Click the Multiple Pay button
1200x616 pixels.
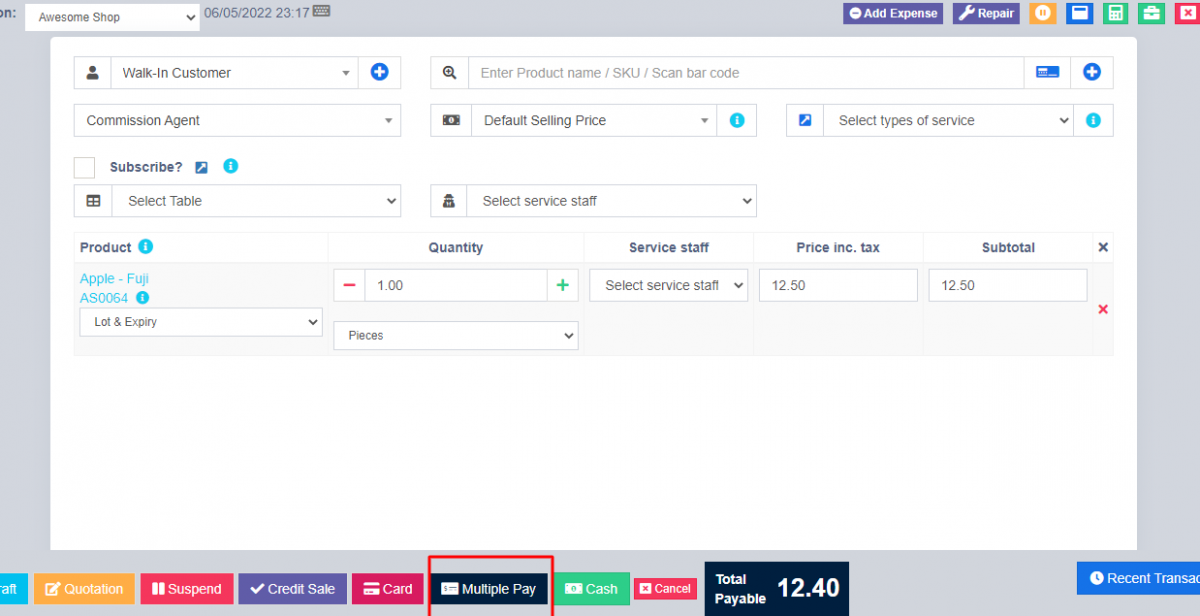point(490,589)
